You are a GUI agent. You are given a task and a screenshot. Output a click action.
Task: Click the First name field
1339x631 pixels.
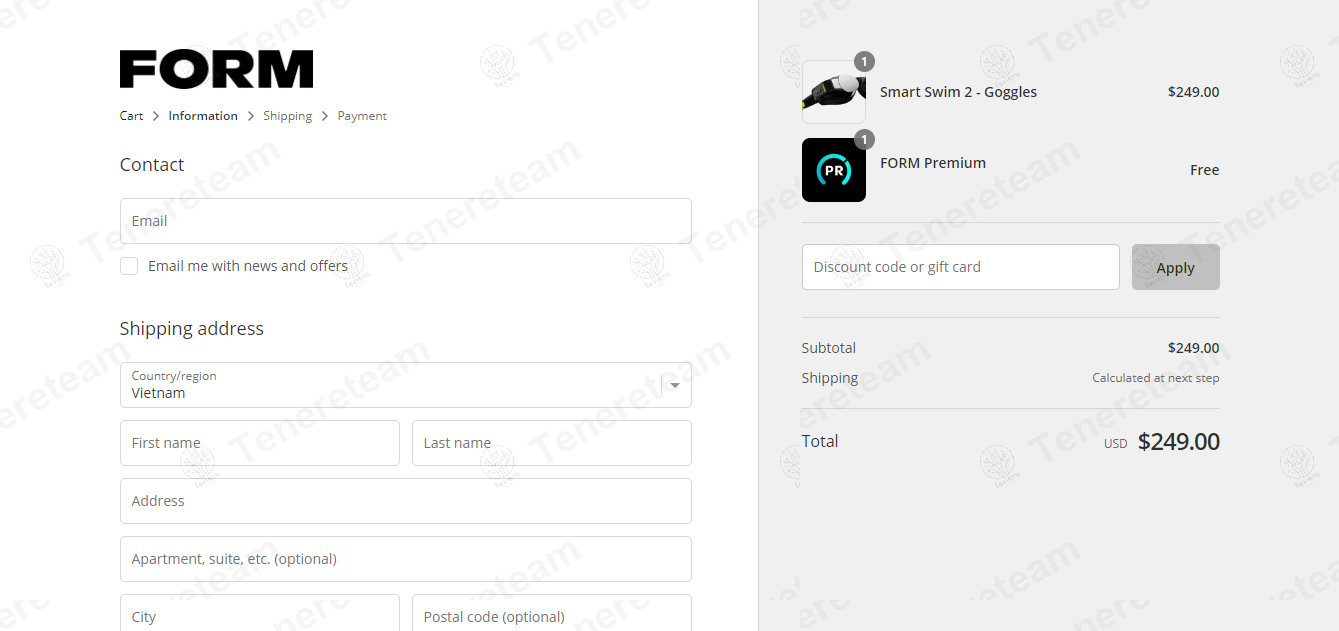point(259,443)
